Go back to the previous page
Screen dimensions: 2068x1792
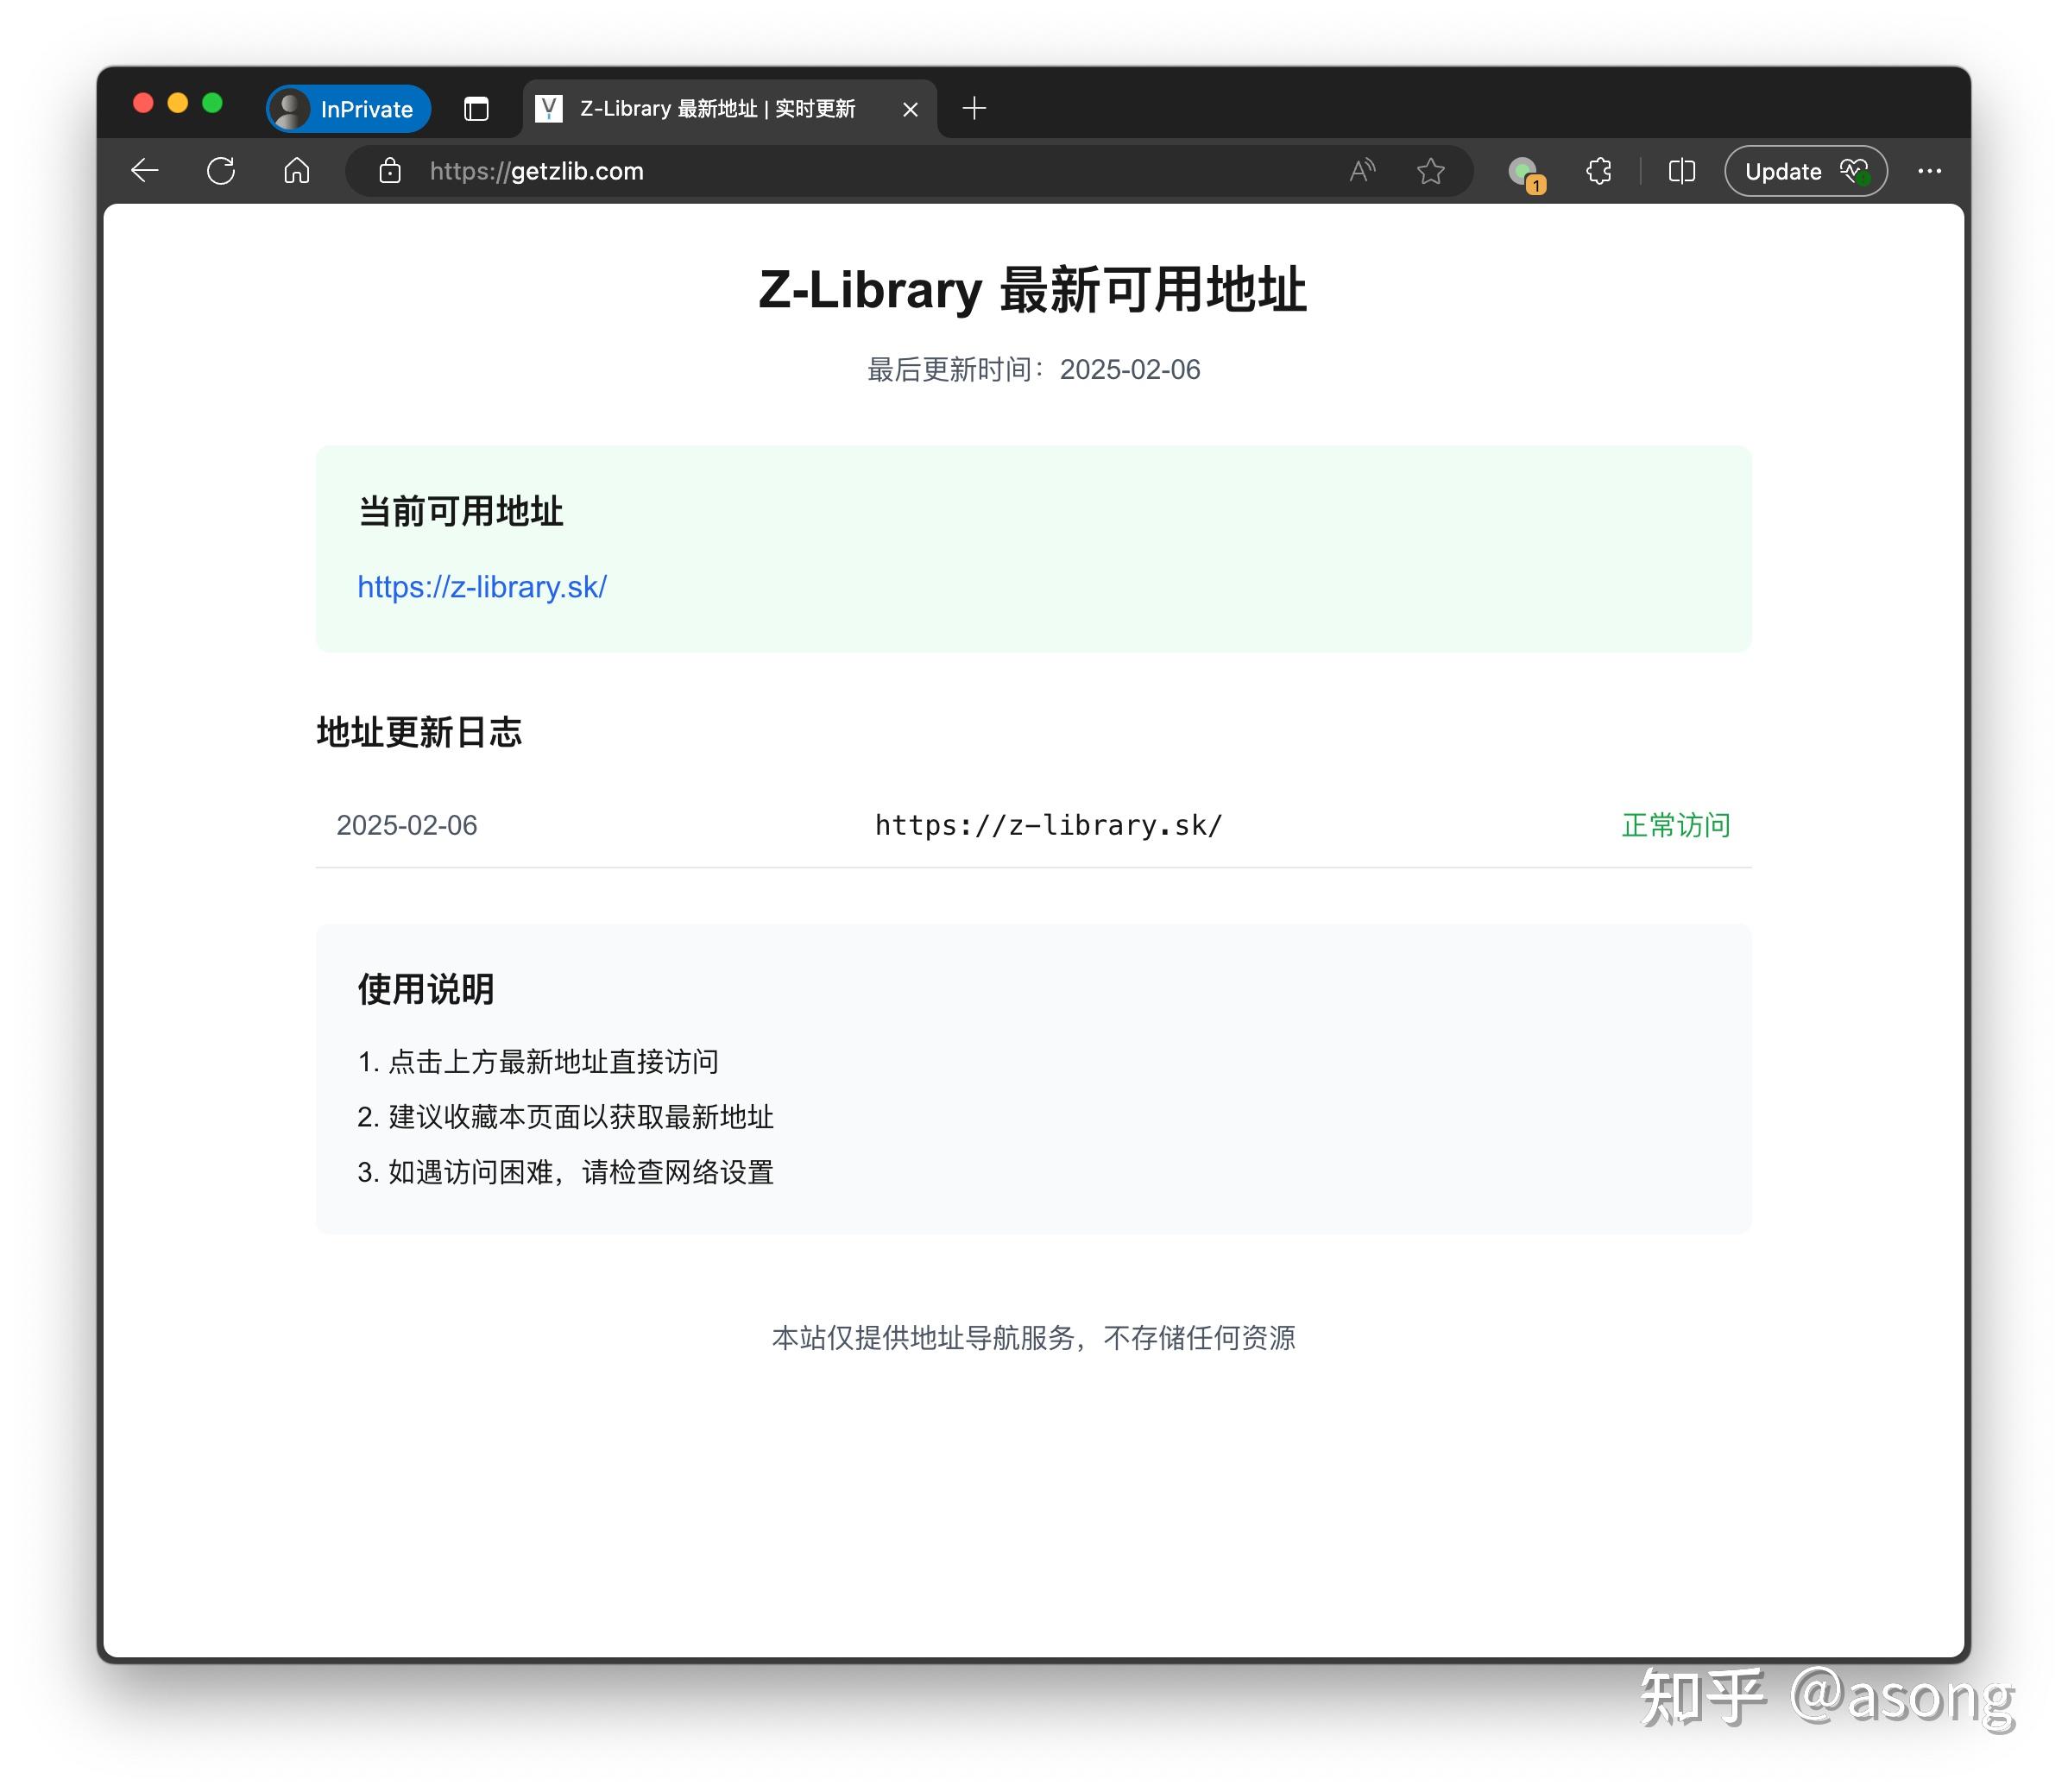(x=145, y=171)
